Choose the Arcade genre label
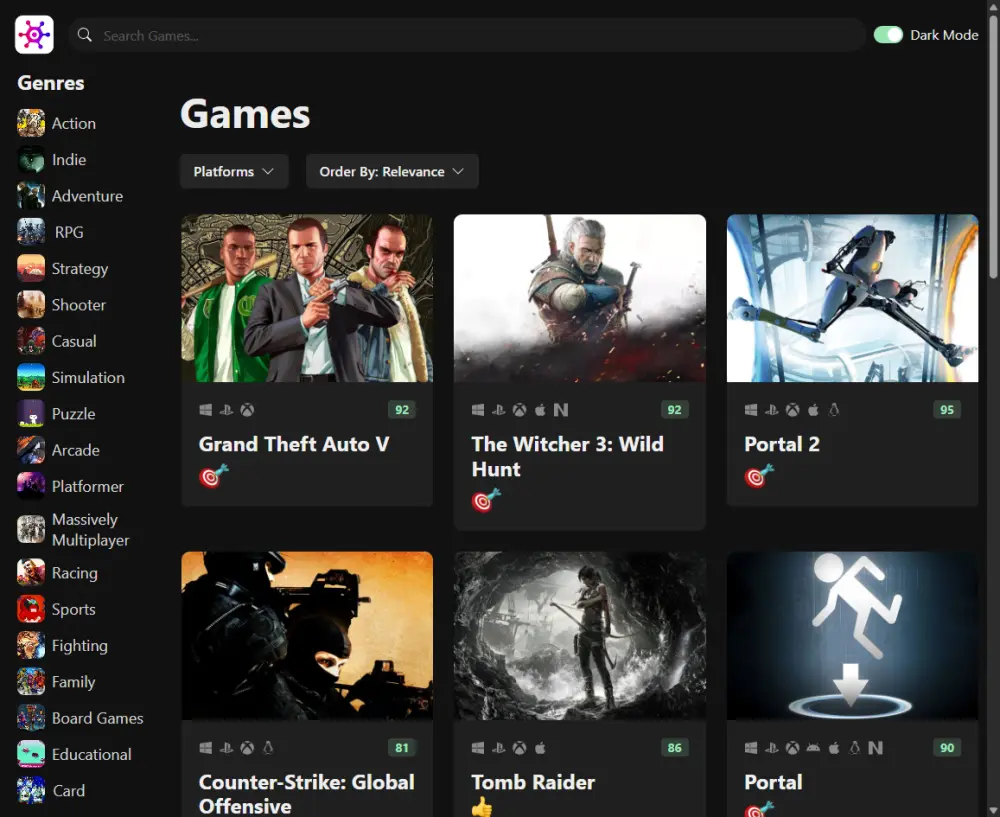 tap(75, 450)
